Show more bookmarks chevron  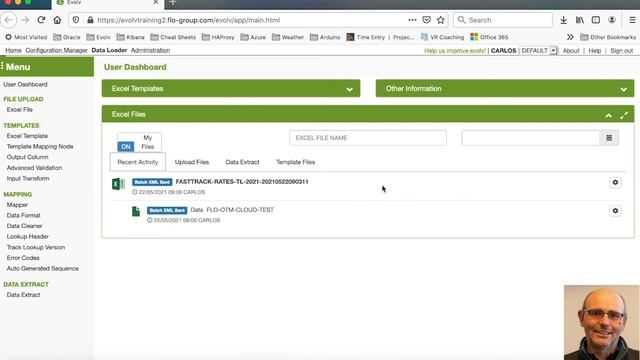click(x=570, y=37)
